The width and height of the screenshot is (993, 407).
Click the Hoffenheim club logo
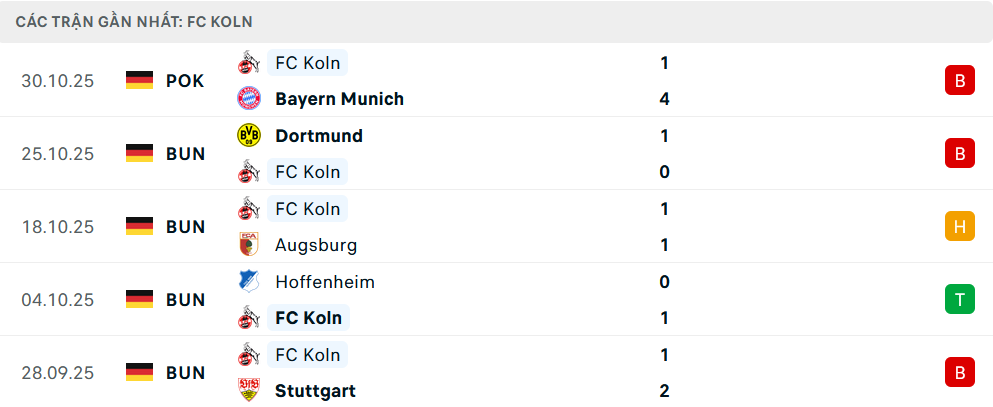coord(248,282)
